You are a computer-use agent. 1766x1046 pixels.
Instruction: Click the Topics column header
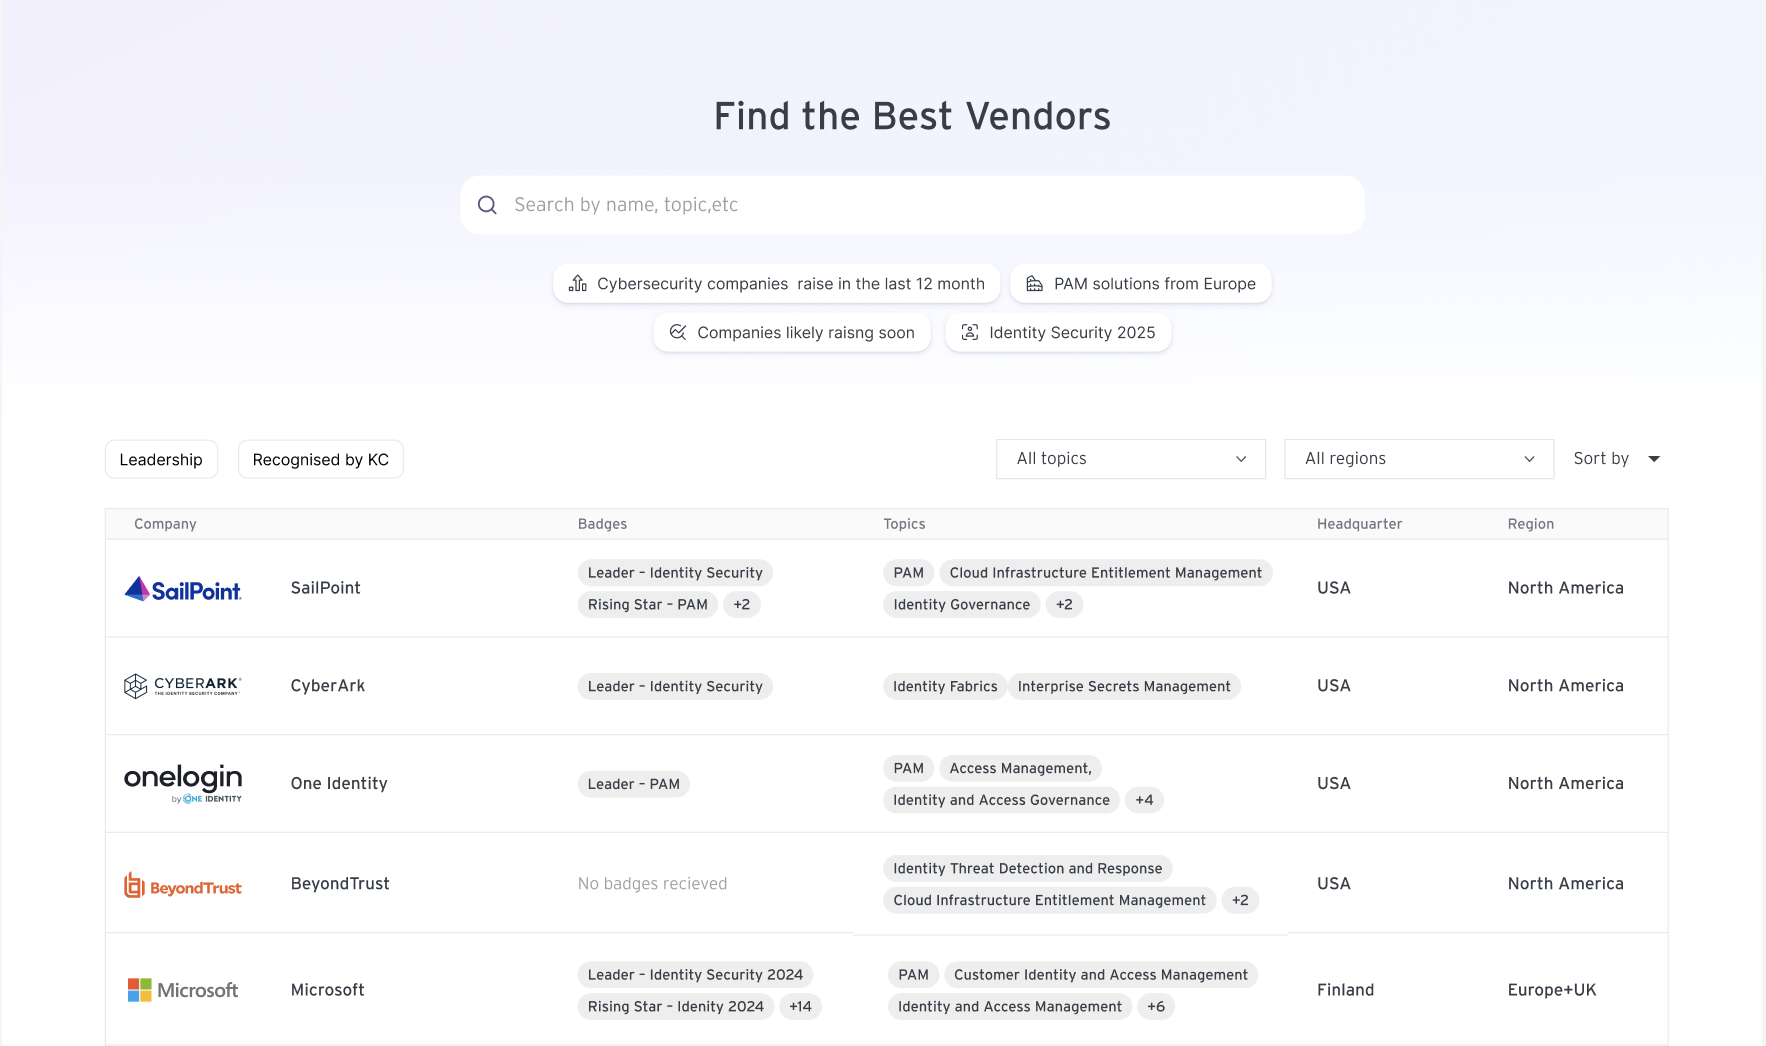pyautogui.click(x=904, y=524)
